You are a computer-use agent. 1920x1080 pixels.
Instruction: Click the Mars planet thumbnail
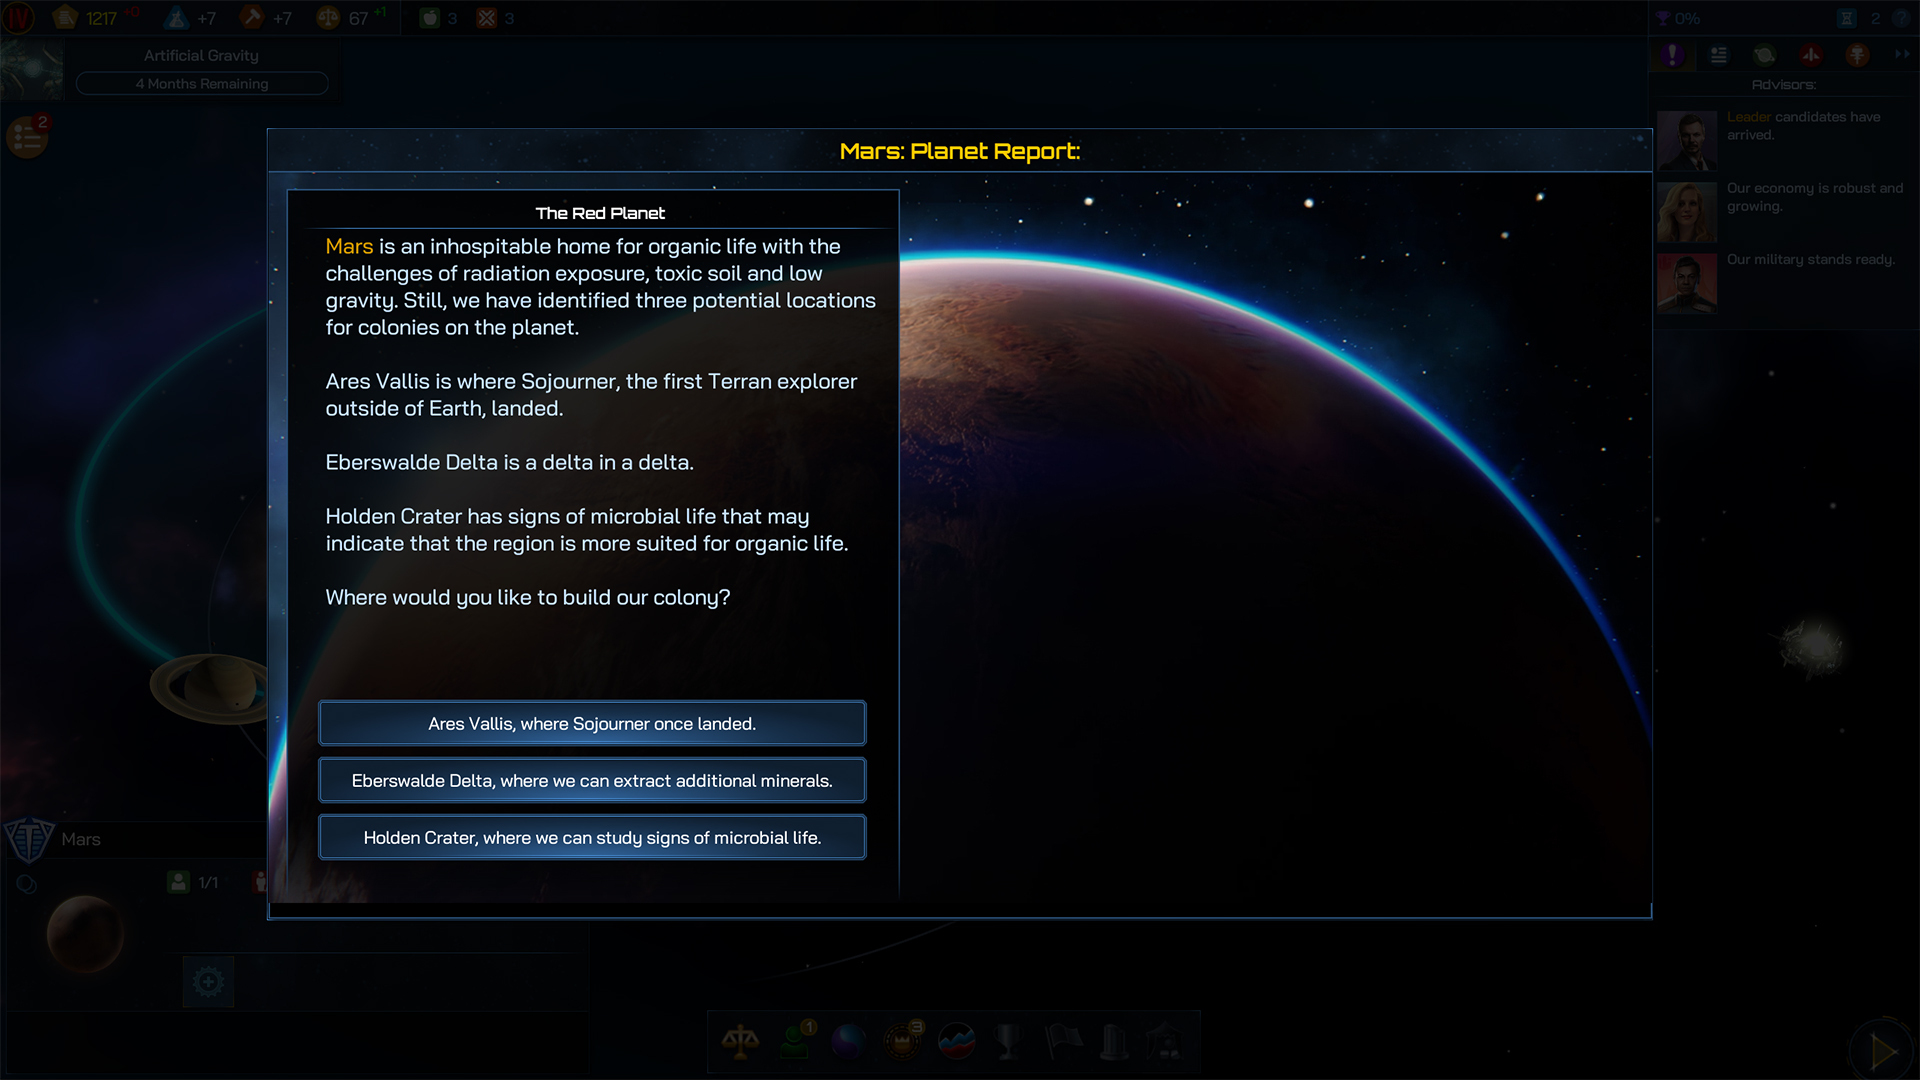point(85,934)
